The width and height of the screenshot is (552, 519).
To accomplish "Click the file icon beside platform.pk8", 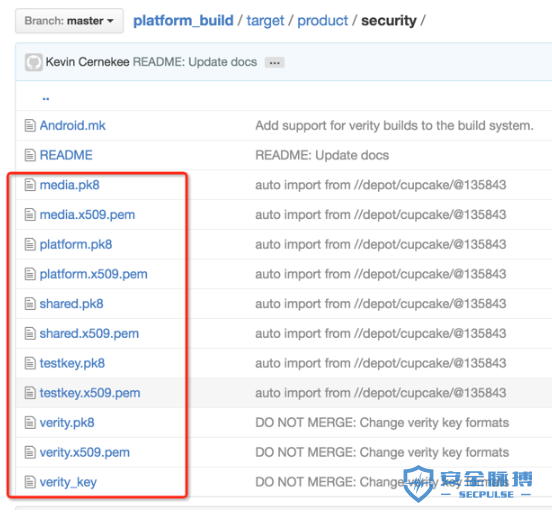I will pyautogui.click(x=30, y=244).
